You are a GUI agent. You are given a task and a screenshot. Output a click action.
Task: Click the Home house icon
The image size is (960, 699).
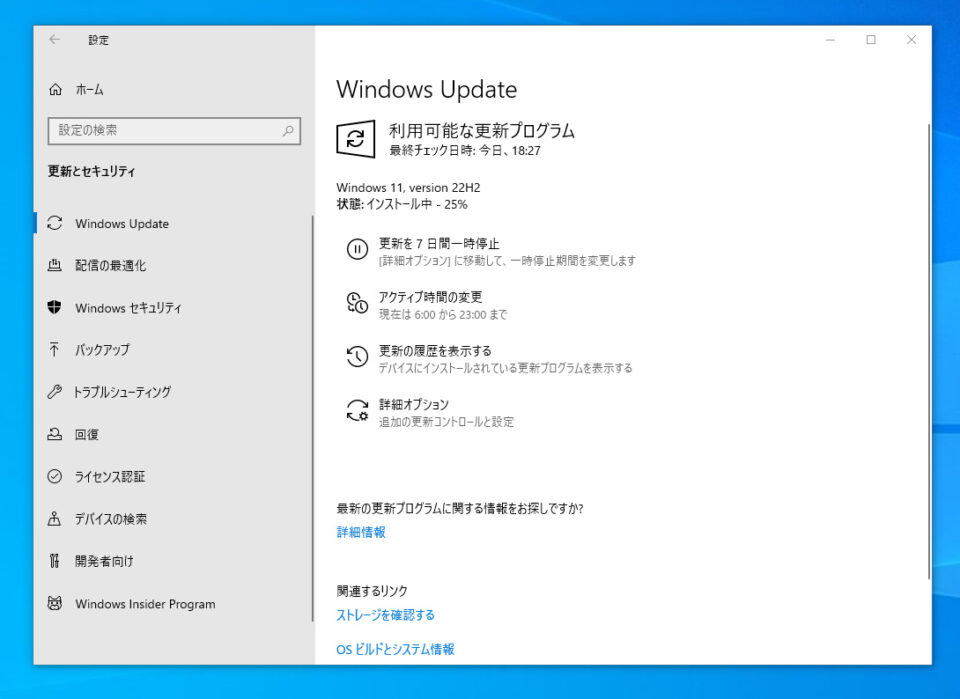[55, 90]
